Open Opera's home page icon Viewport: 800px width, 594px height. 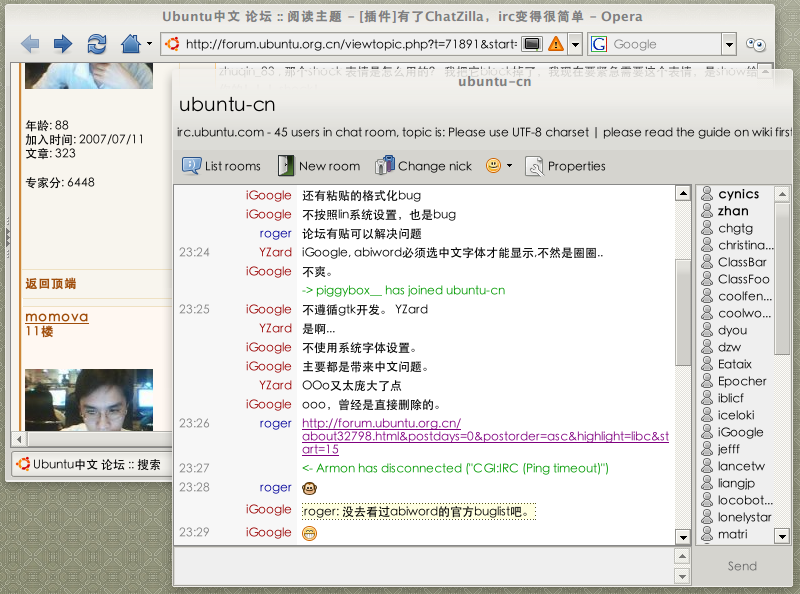pyautogui.click(x=131, y=44)
